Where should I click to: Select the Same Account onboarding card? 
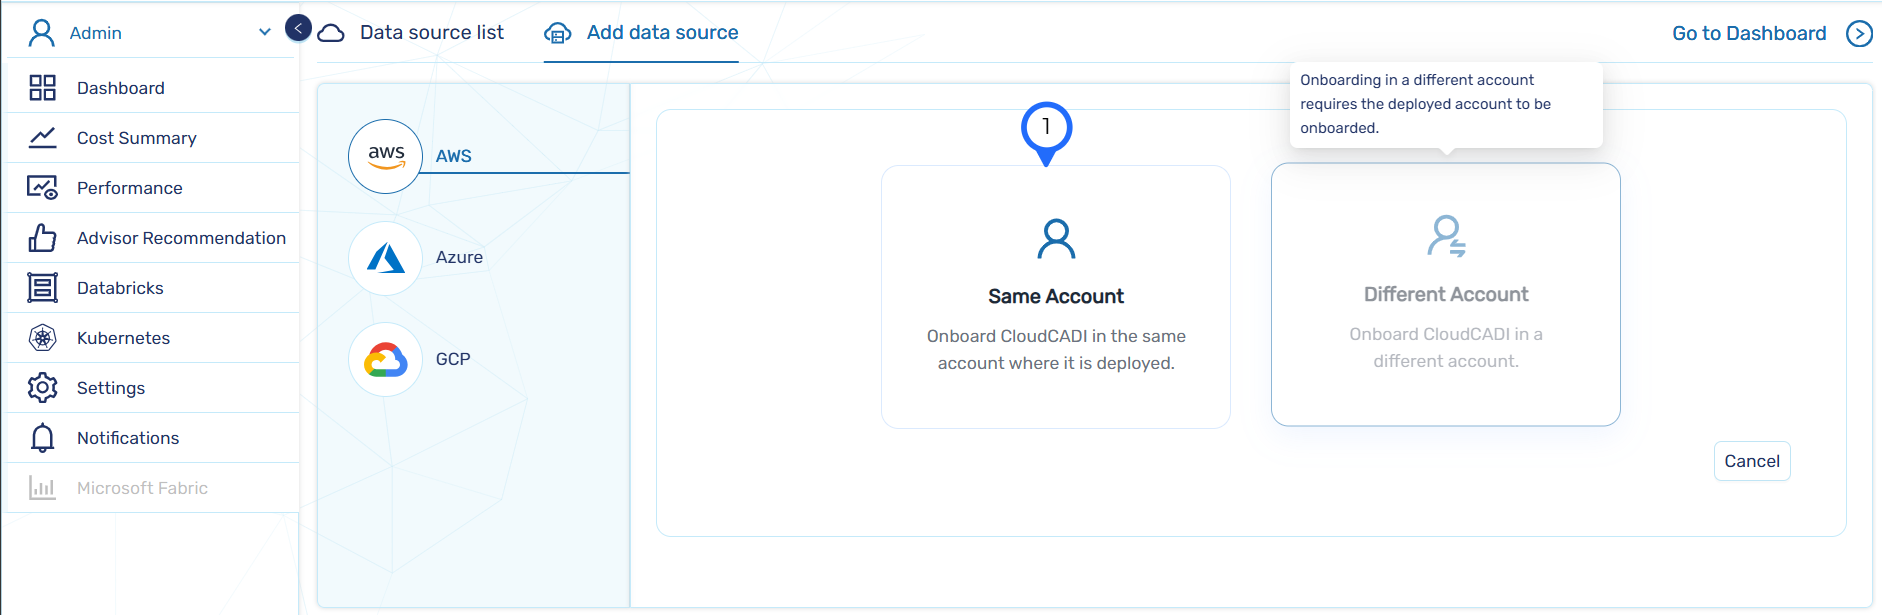(x=1055, y=297)
